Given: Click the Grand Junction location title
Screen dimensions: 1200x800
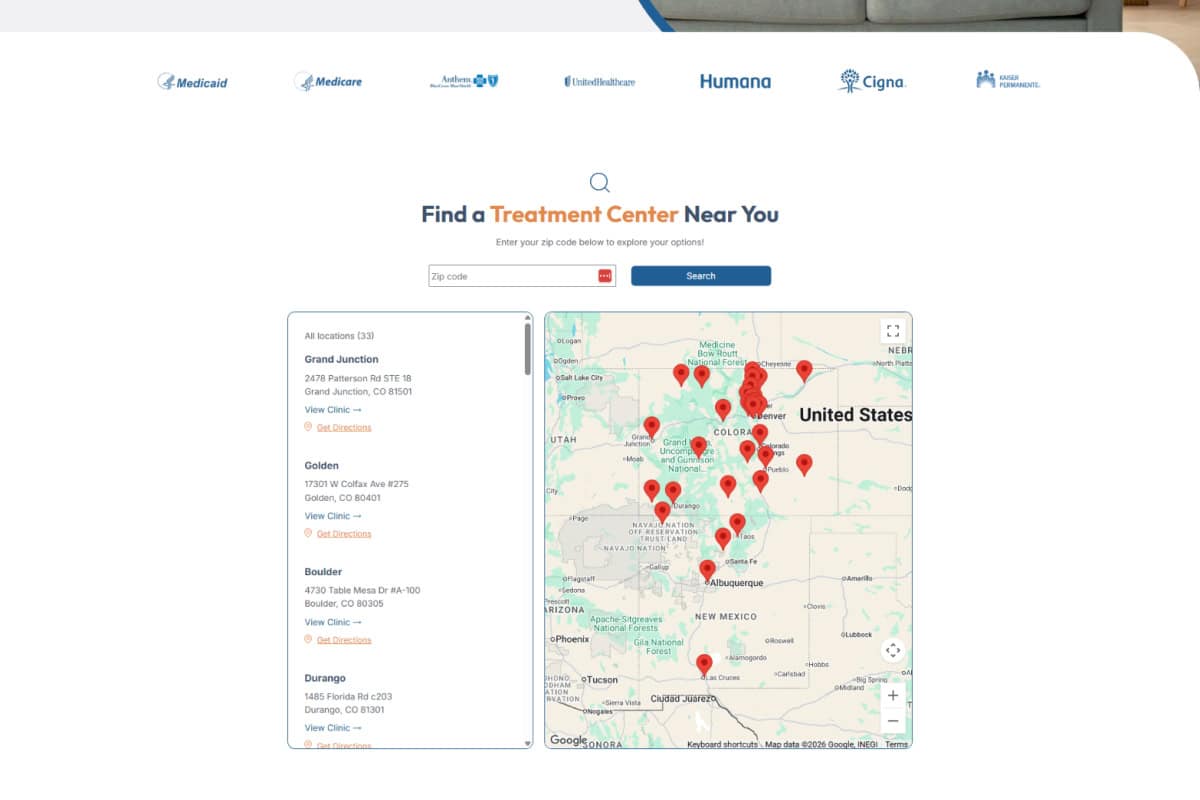Looking at the screenshot, I should [342, 359].
